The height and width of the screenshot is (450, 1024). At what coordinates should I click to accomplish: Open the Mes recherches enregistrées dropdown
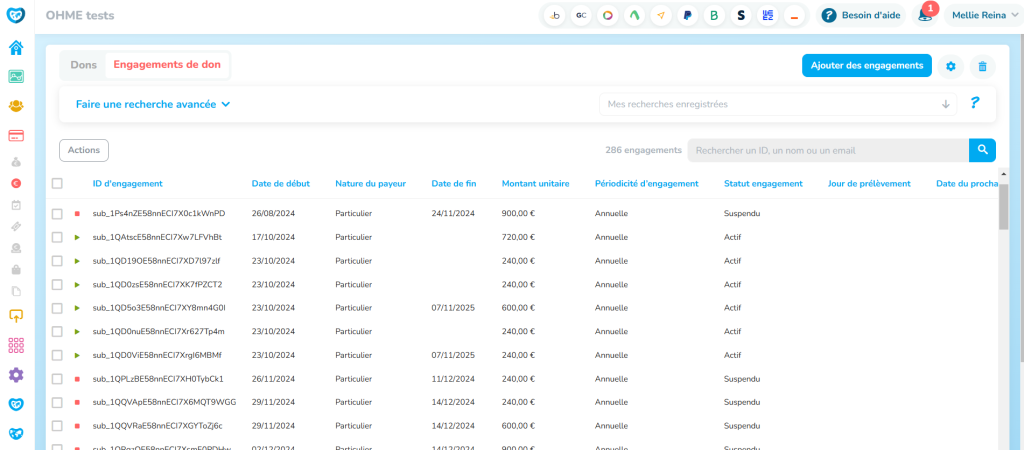tap(777, 104)
